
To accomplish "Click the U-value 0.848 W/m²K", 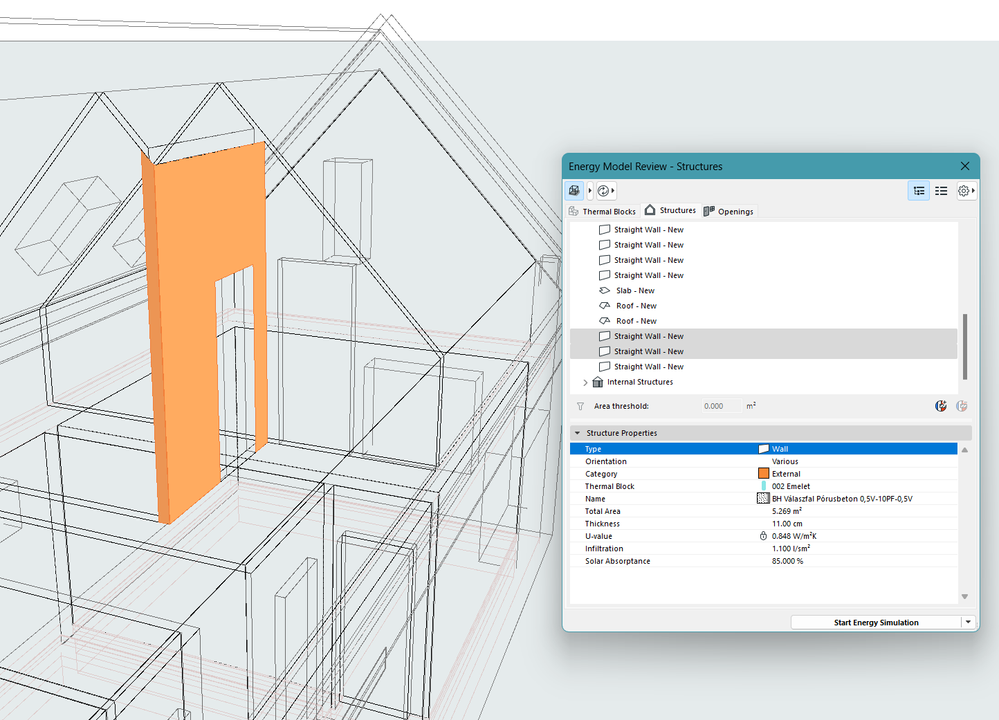I will click(x=794, y=536).
